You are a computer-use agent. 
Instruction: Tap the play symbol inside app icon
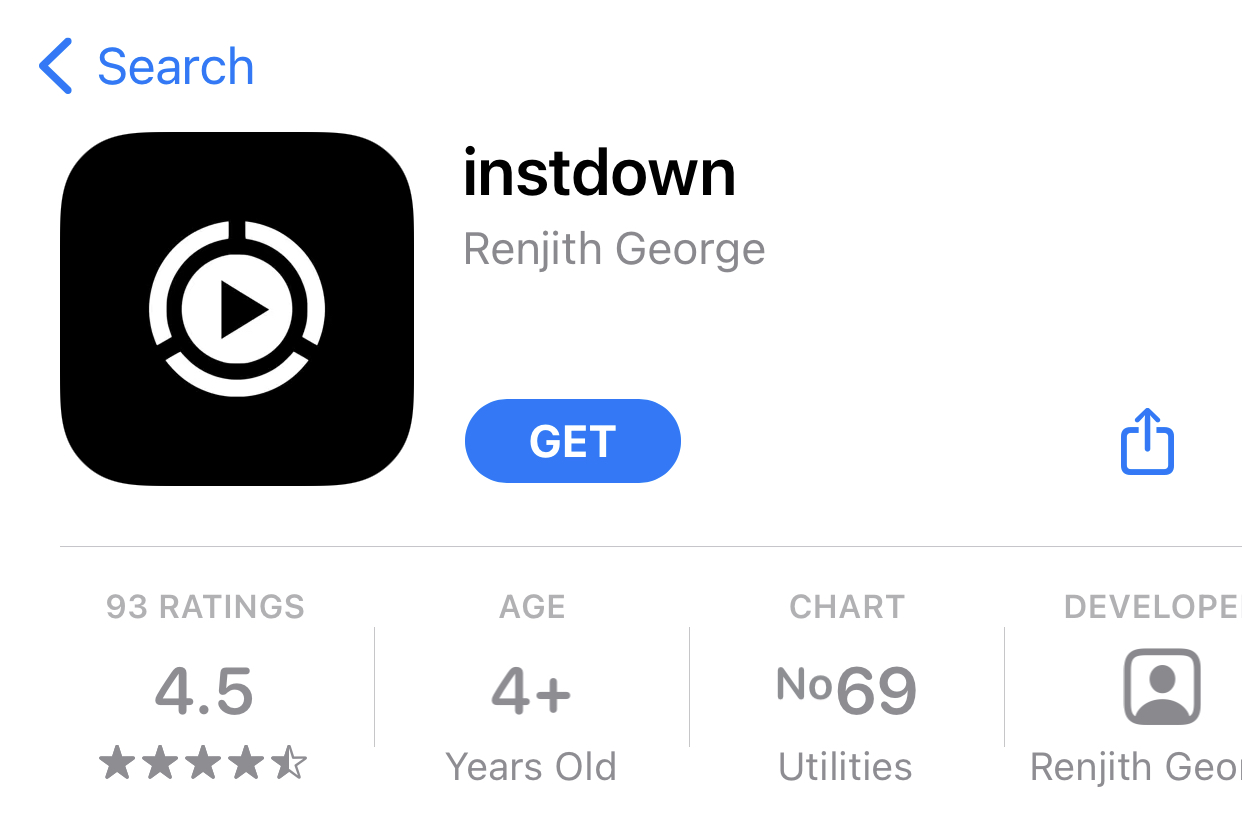click(243, 310)
